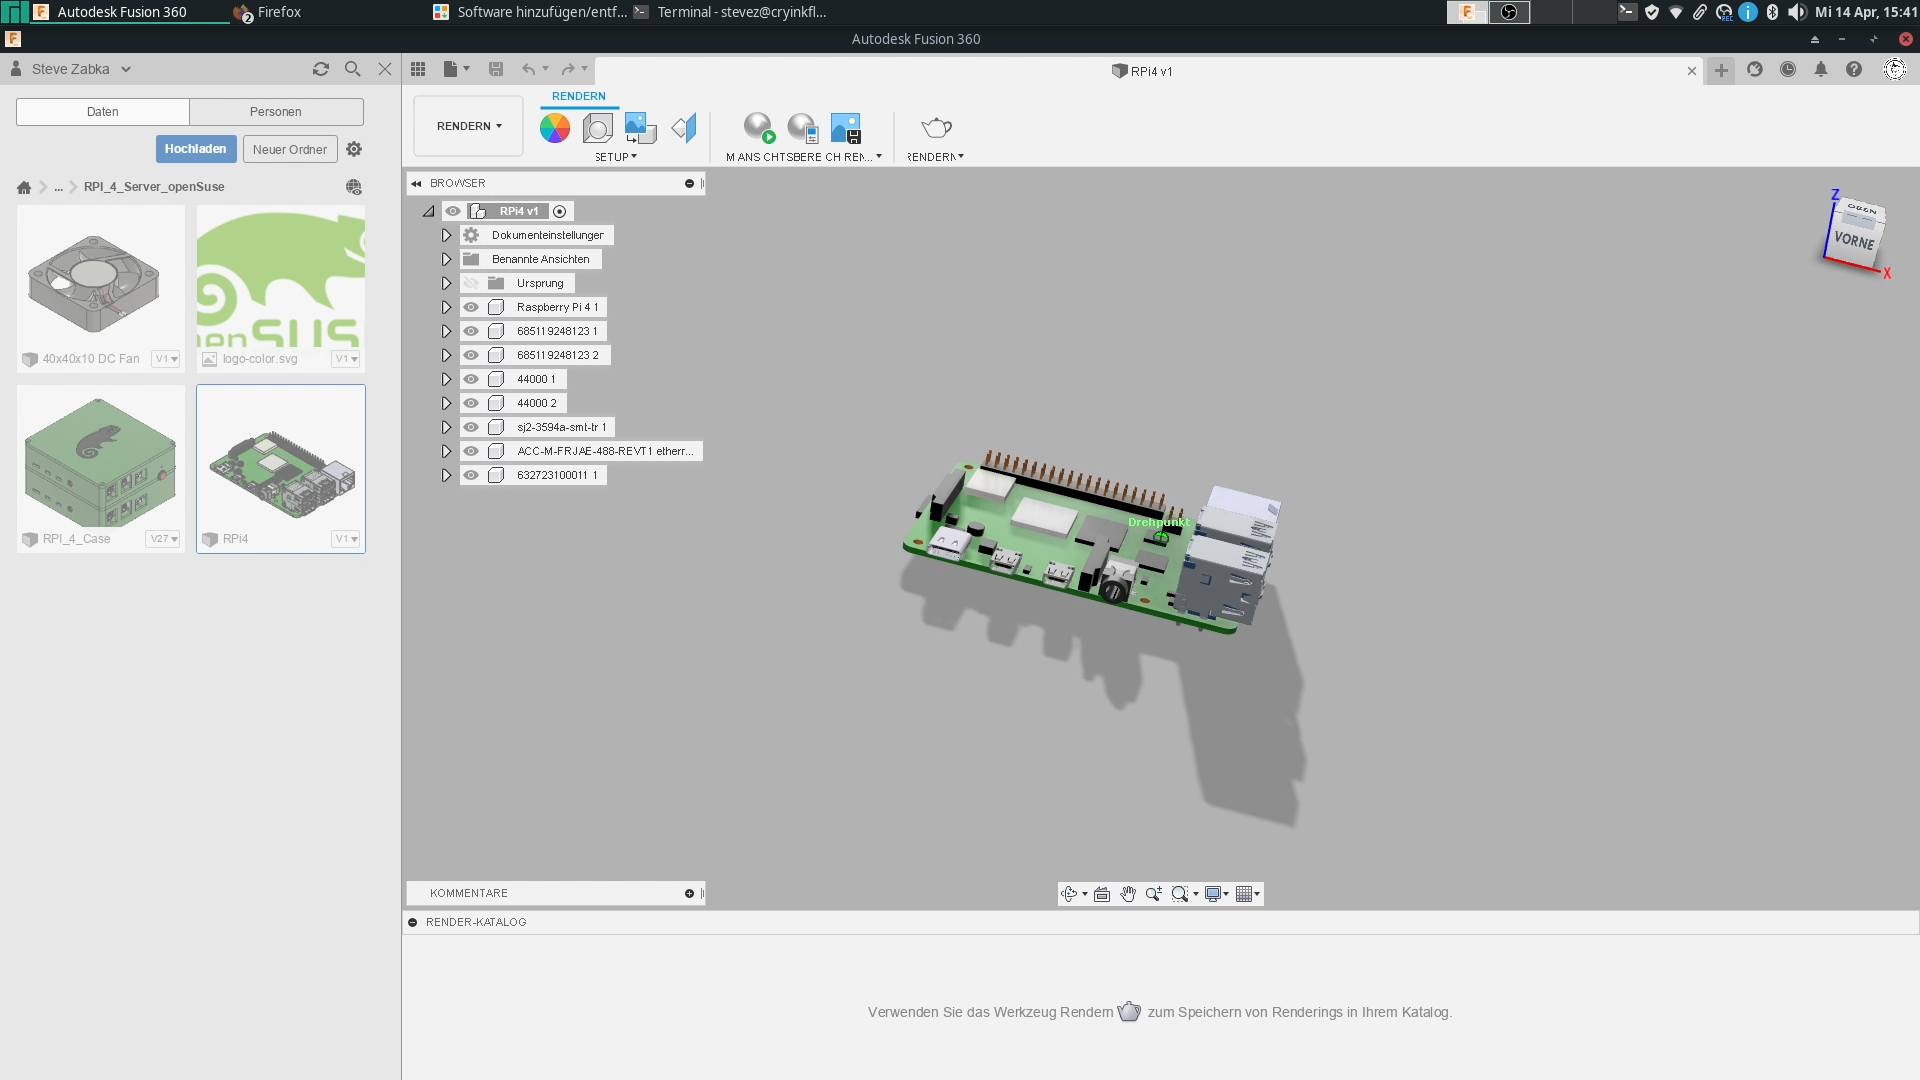Click the Hochladen button

196,149
